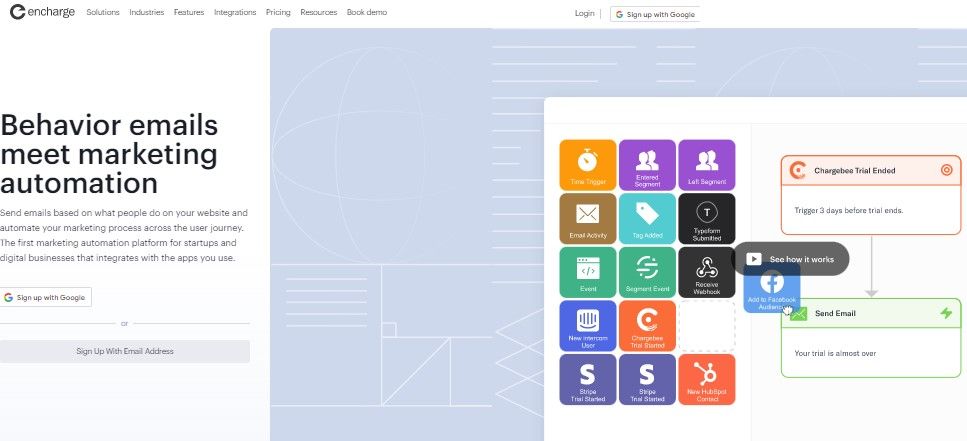The height and width of the screenshot is (441, 967).
Task: Click 'Trigger 3 days before trial ends.' text
Action: point(849,210)
